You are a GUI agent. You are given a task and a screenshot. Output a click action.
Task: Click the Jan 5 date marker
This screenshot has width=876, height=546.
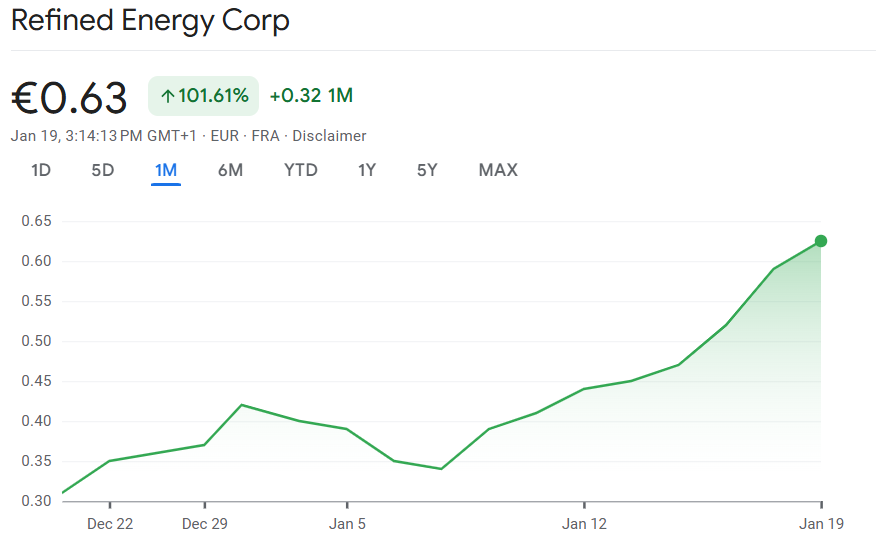(x=347, y=523)
